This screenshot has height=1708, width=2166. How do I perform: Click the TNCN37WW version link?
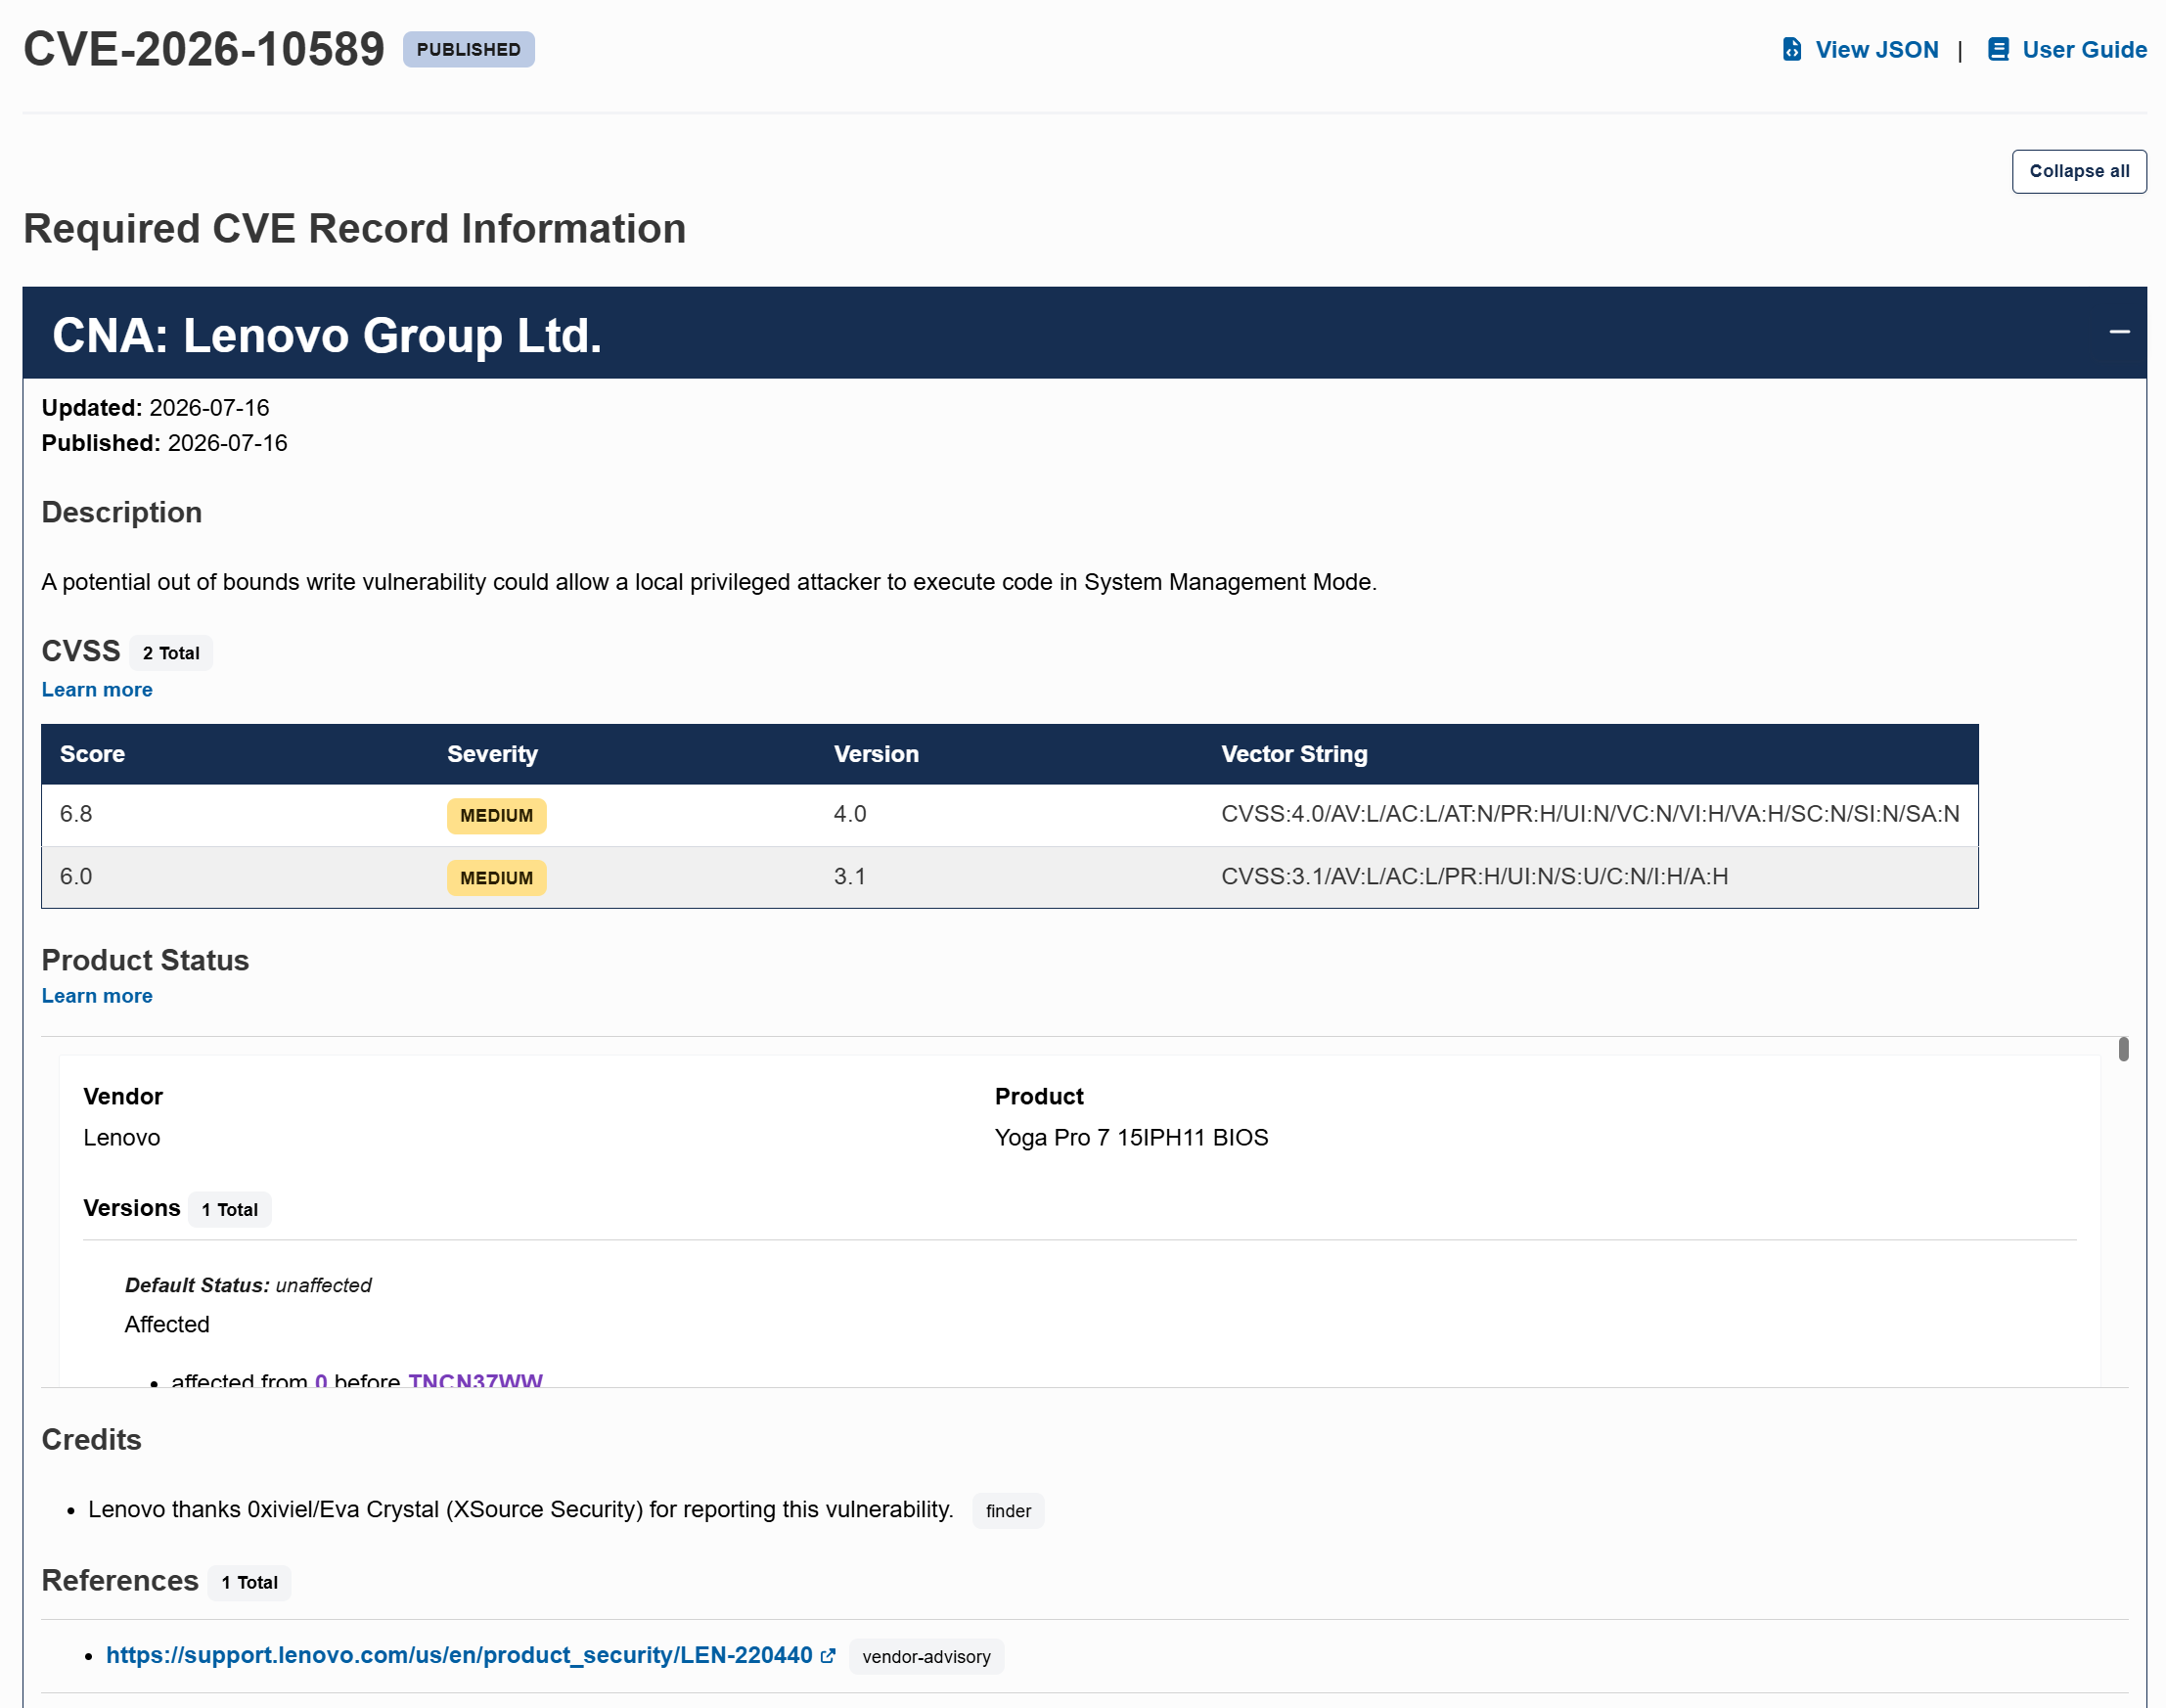coord(475,1380)
